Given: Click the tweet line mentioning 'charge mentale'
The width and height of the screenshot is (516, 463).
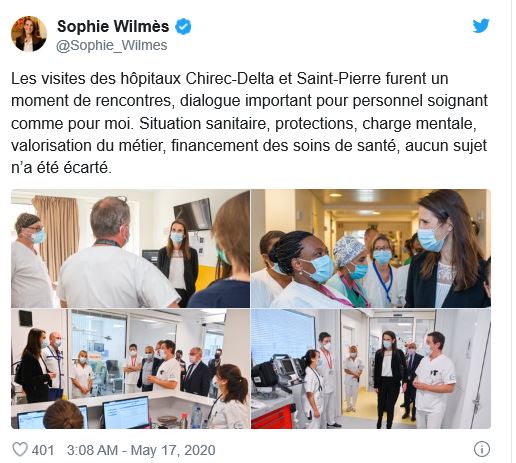Looking at the screenshot, I should tap(244, 123).
